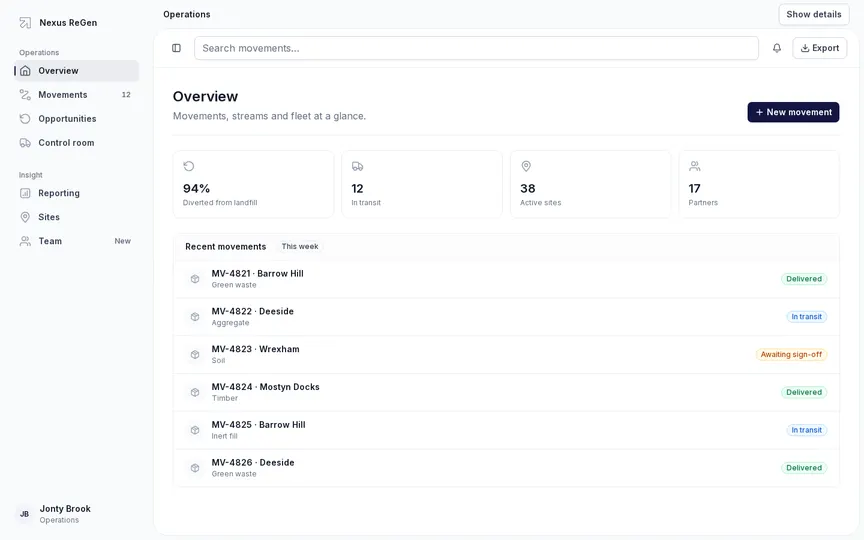Open notifications bell icon

point(777,48)
